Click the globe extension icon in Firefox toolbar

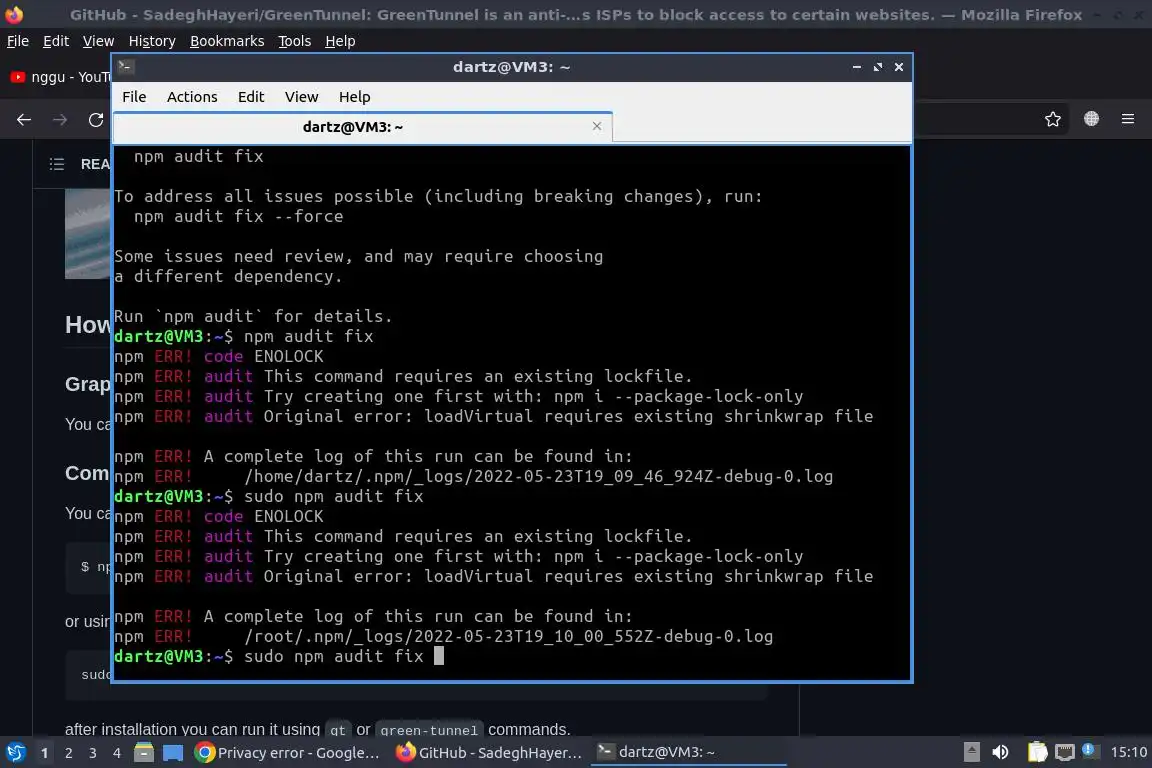1091,119
